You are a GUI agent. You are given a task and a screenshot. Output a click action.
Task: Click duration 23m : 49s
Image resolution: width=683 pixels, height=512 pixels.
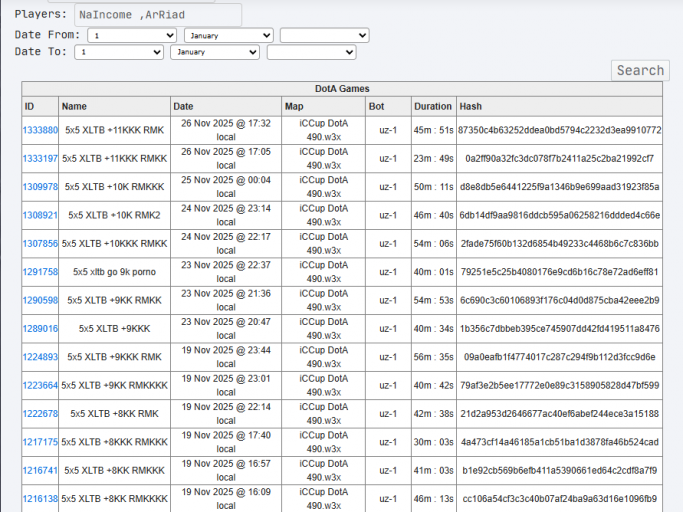pos(433,158)
